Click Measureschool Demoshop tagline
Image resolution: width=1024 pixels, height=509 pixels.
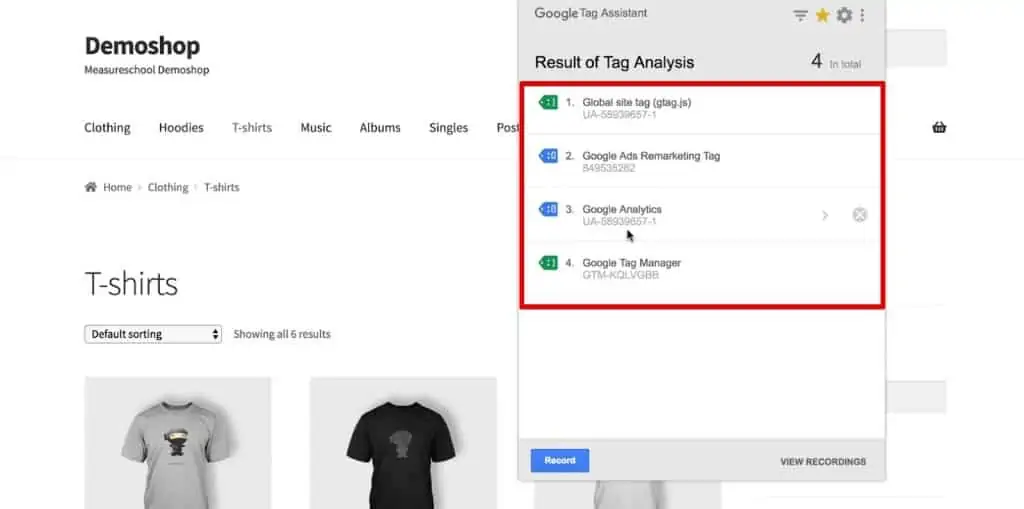[x=147, y=69]
